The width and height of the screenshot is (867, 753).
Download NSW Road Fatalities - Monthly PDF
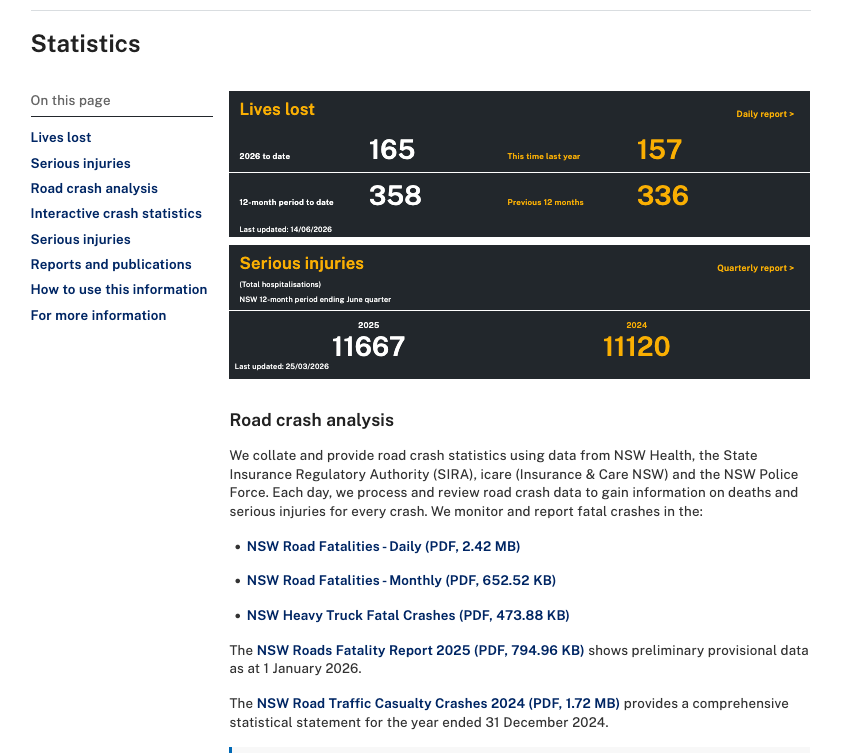(x=401, y=581)
